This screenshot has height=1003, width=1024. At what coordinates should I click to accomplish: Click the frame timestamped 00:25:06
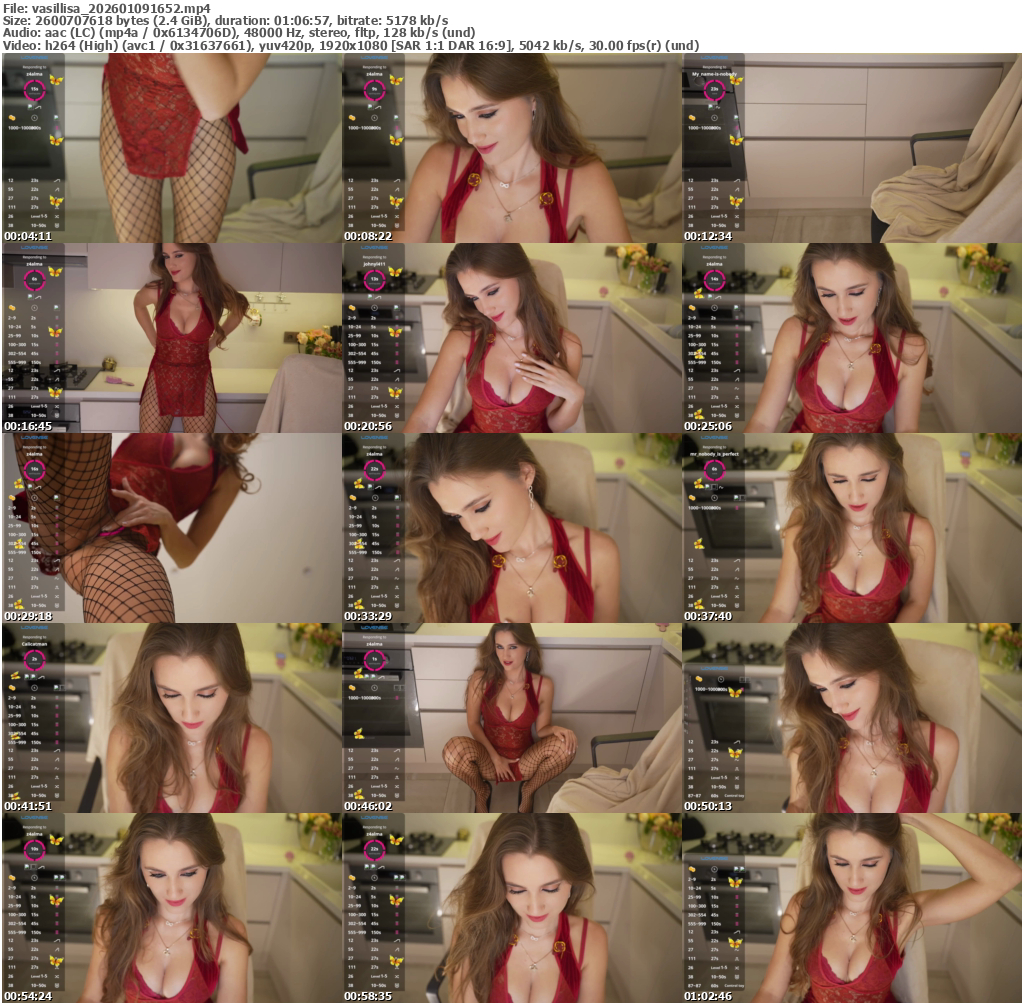(851, 338)
